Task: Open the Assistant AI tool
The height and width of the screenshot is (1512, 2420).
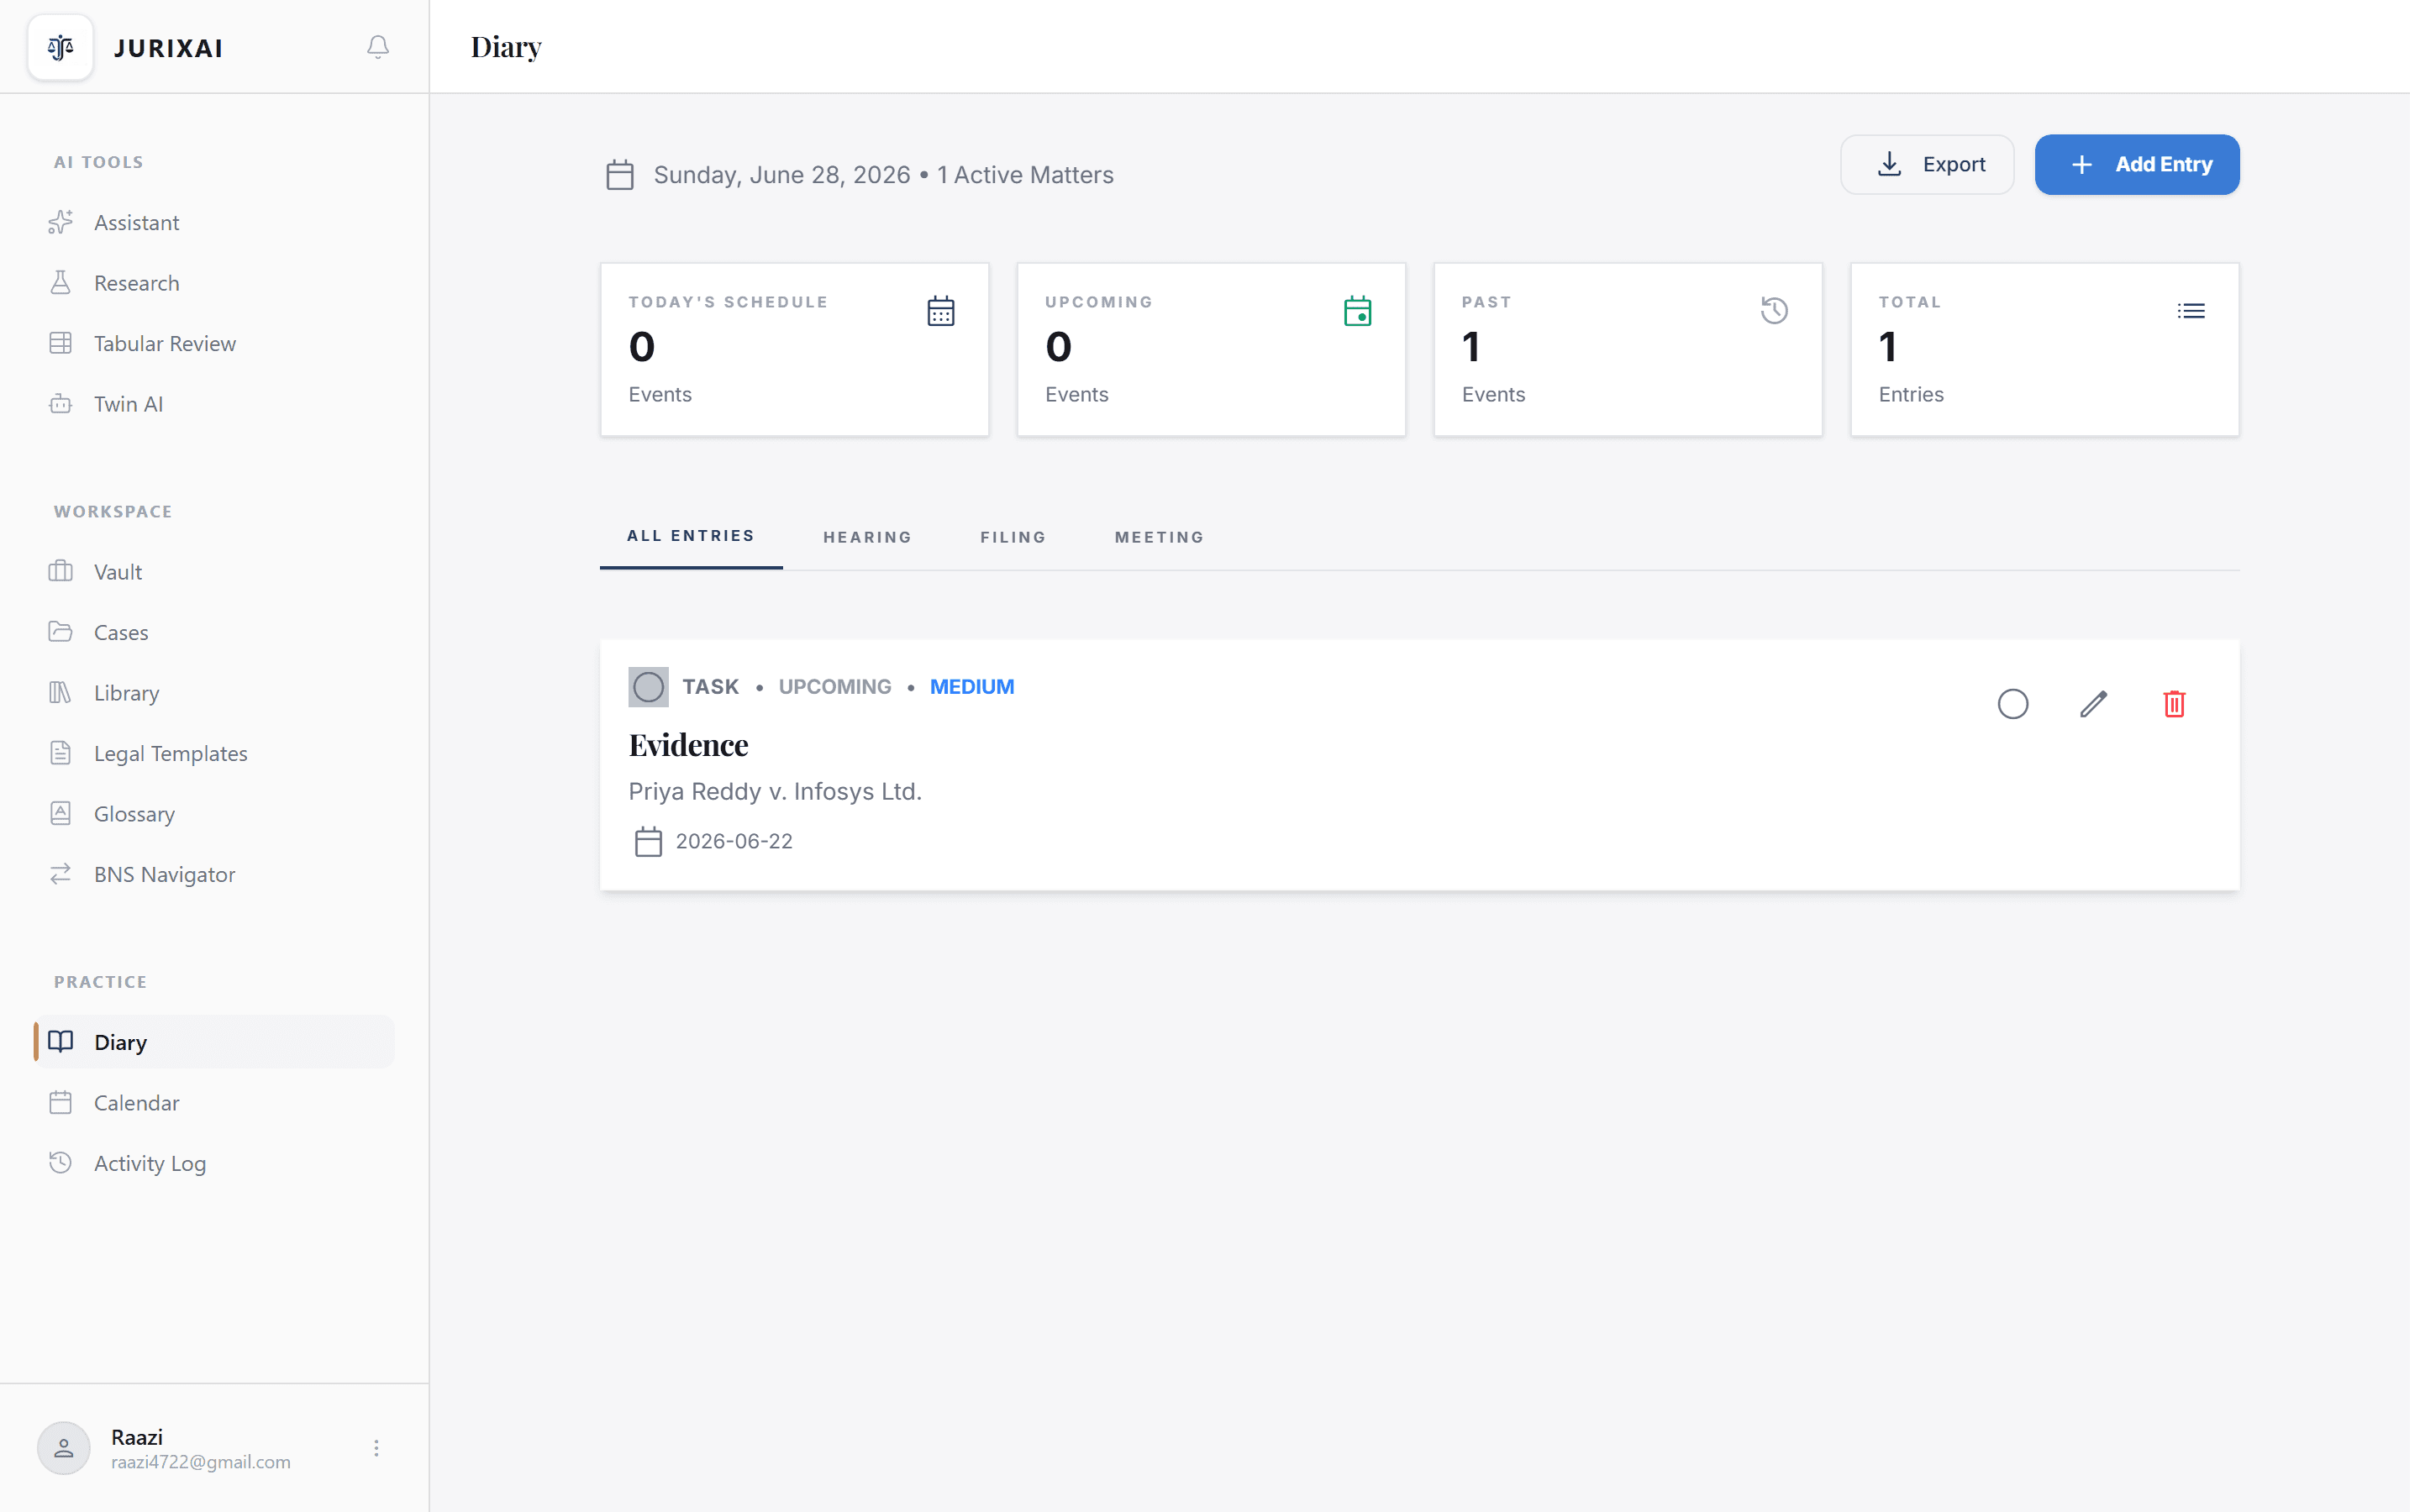Action: [x=214, y=223]
